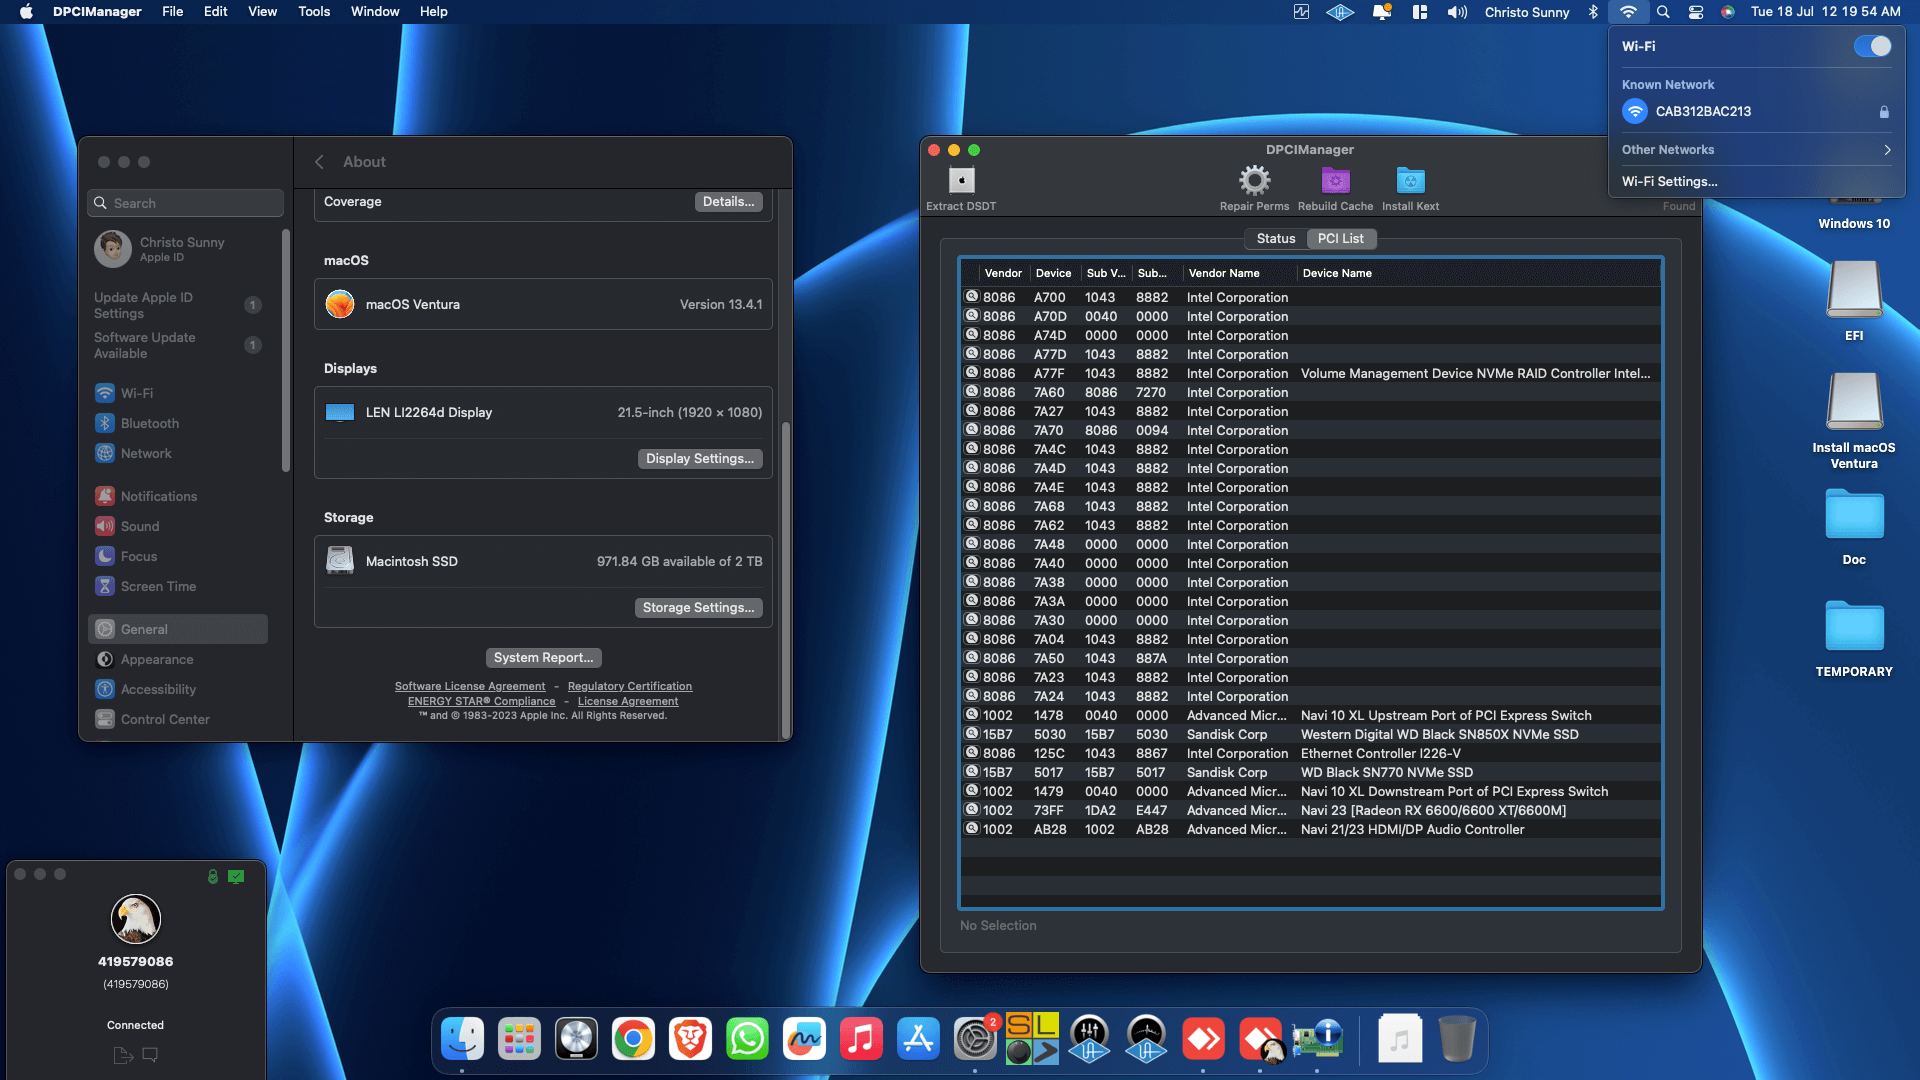This screenshot has height=1080, width=1920.
Task: Open ENERGY STAR Compliance link
Action: point(481,702)
